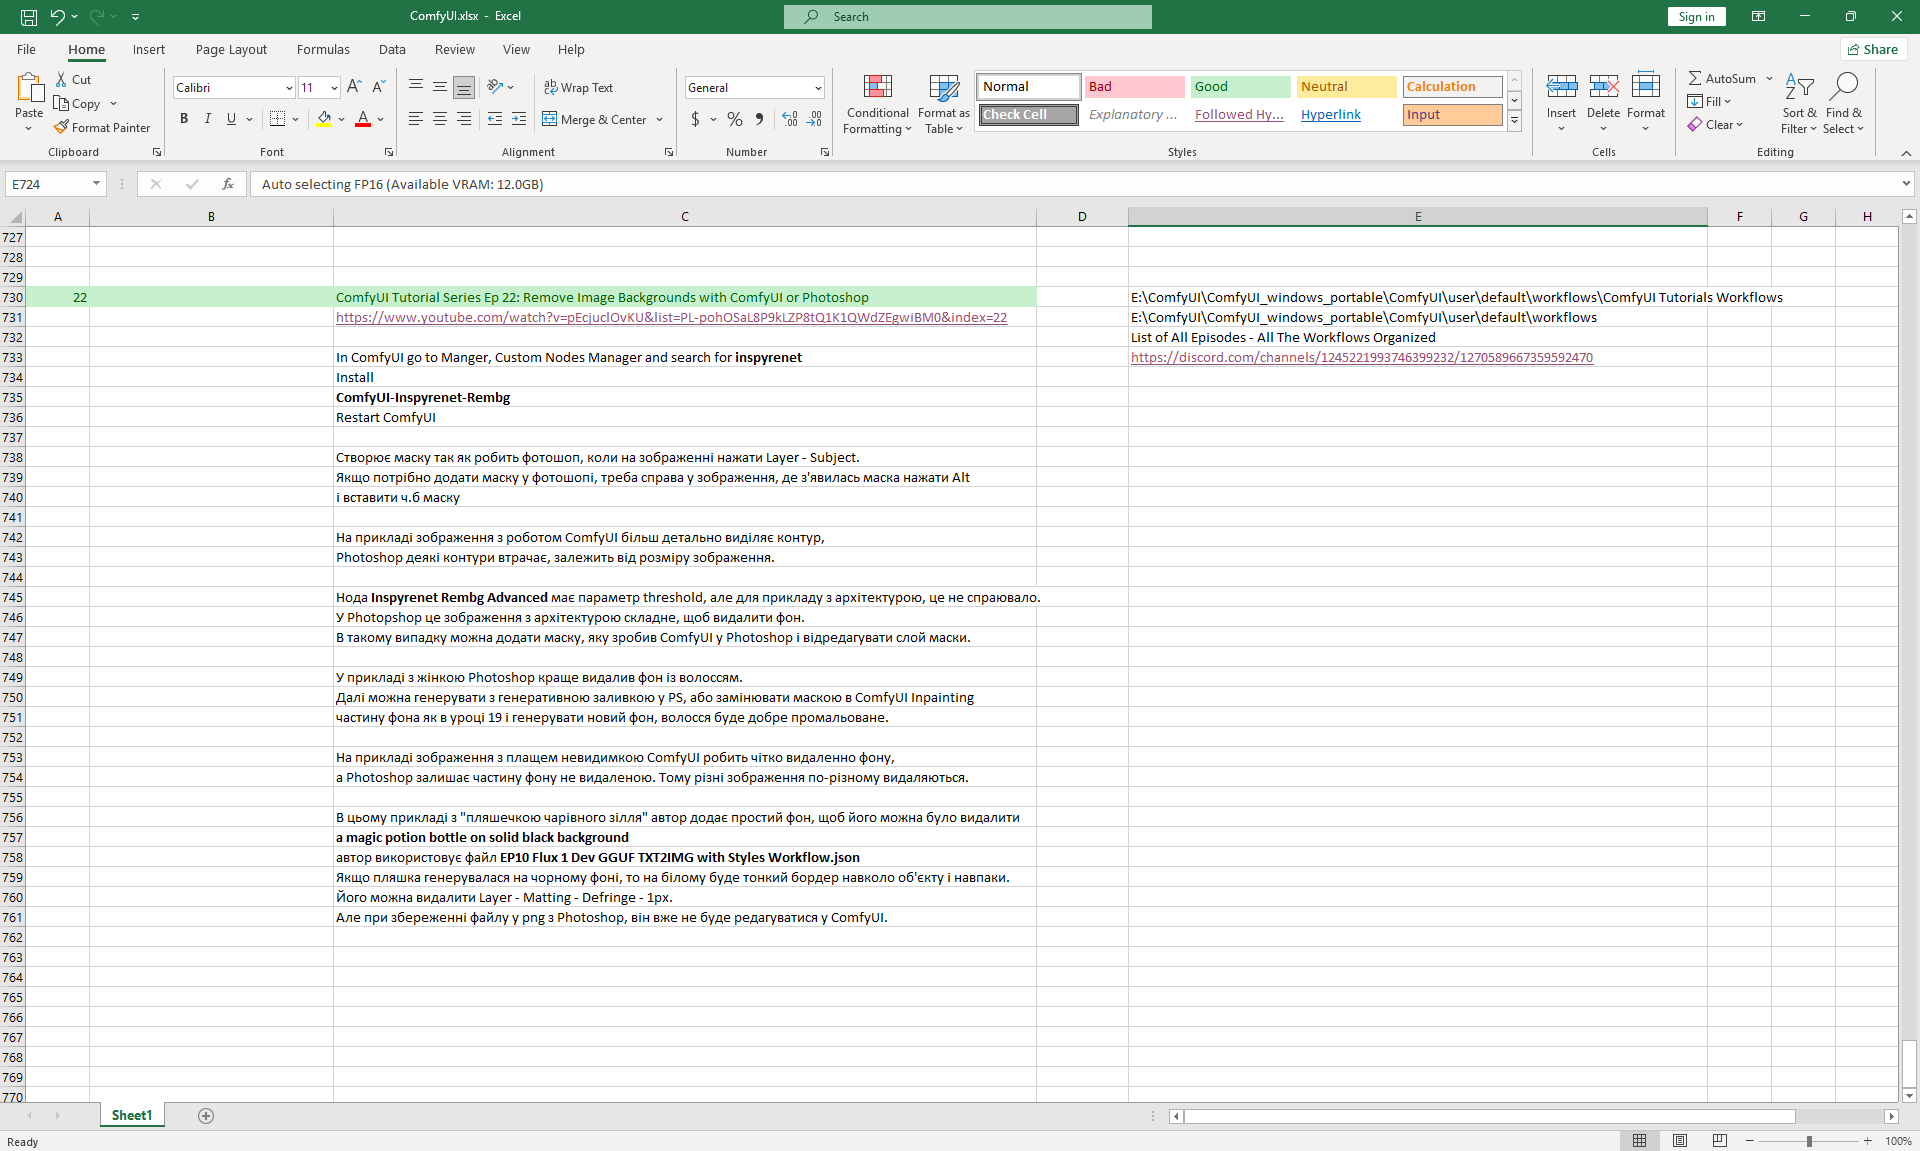Click the Merge & Center icon

click(550, 119)
